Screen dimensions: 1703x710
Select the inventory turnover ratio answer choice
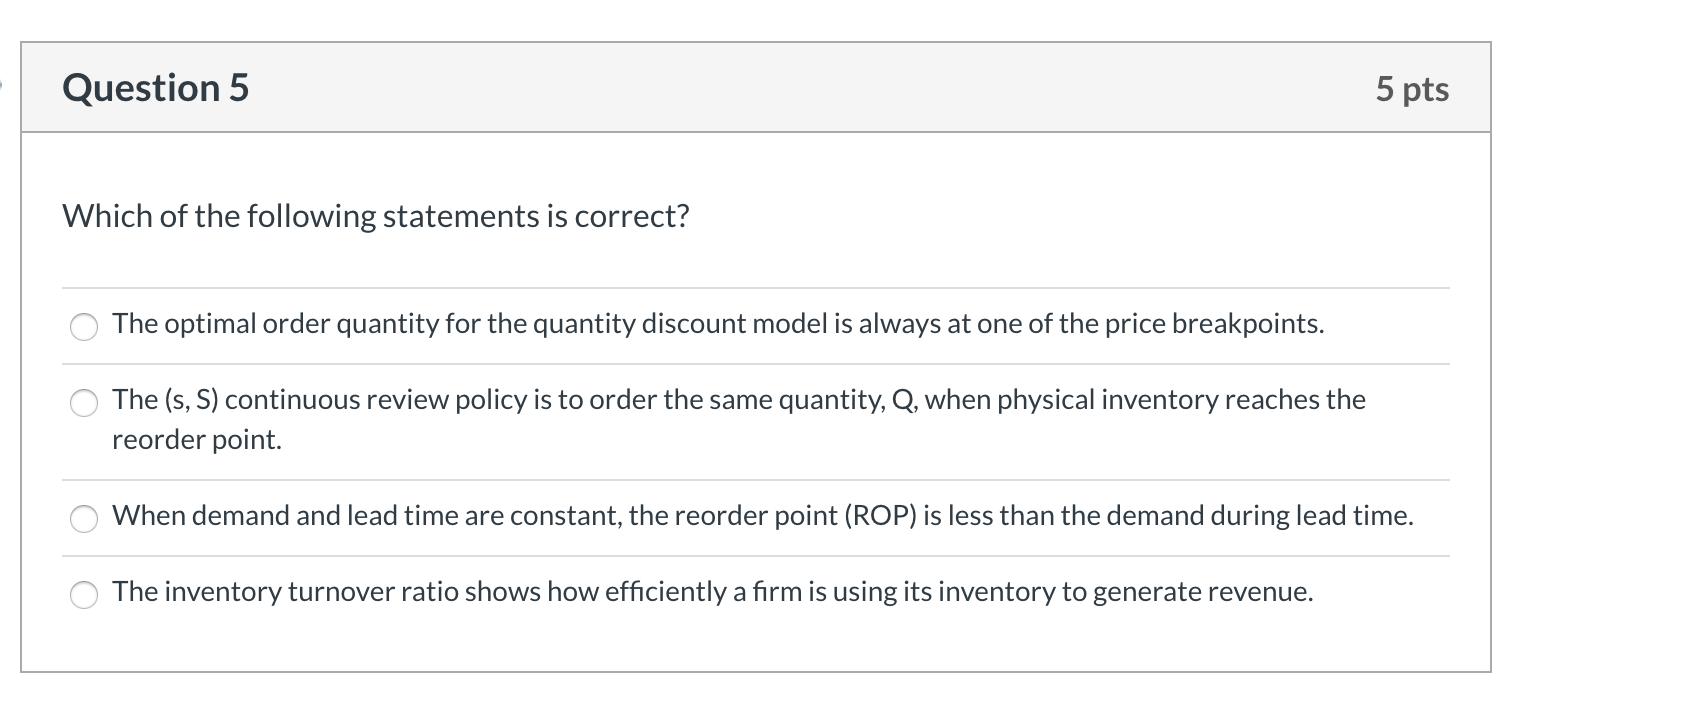[x=84, y=594]
